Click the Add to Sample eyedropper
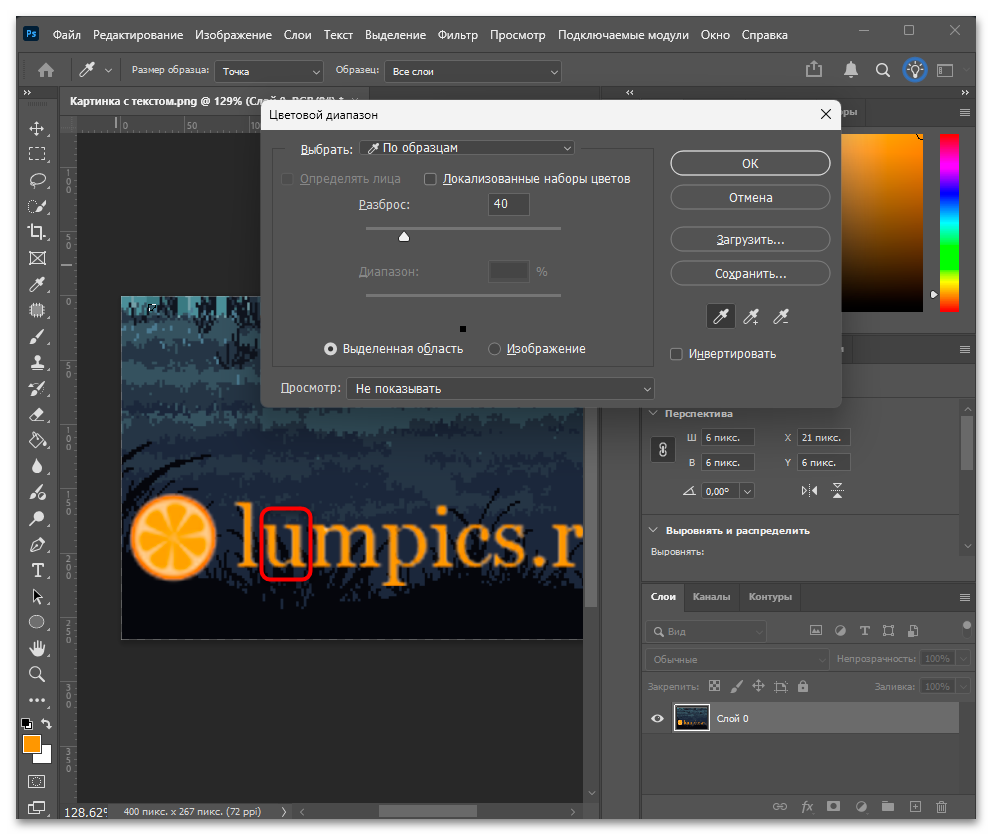 click(751, 316)
